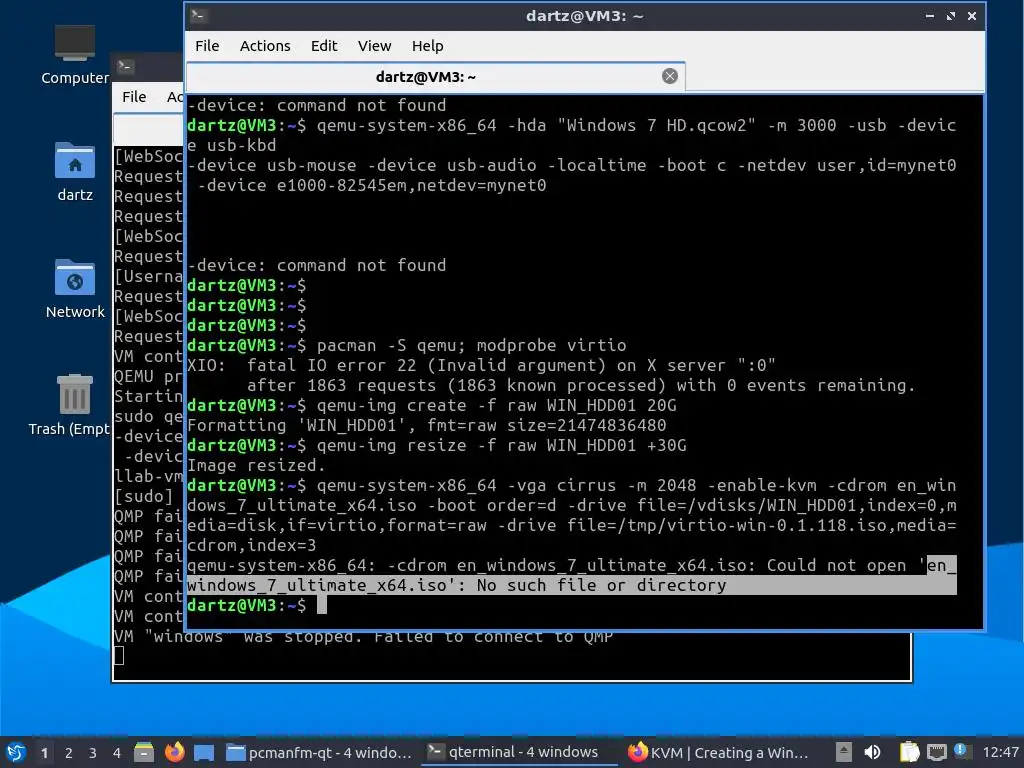Image resolution: width=1024 pixels, height=768 pixels.
Task: Open the Help menu
Action: pyautogui.click(x=427, y=46)
